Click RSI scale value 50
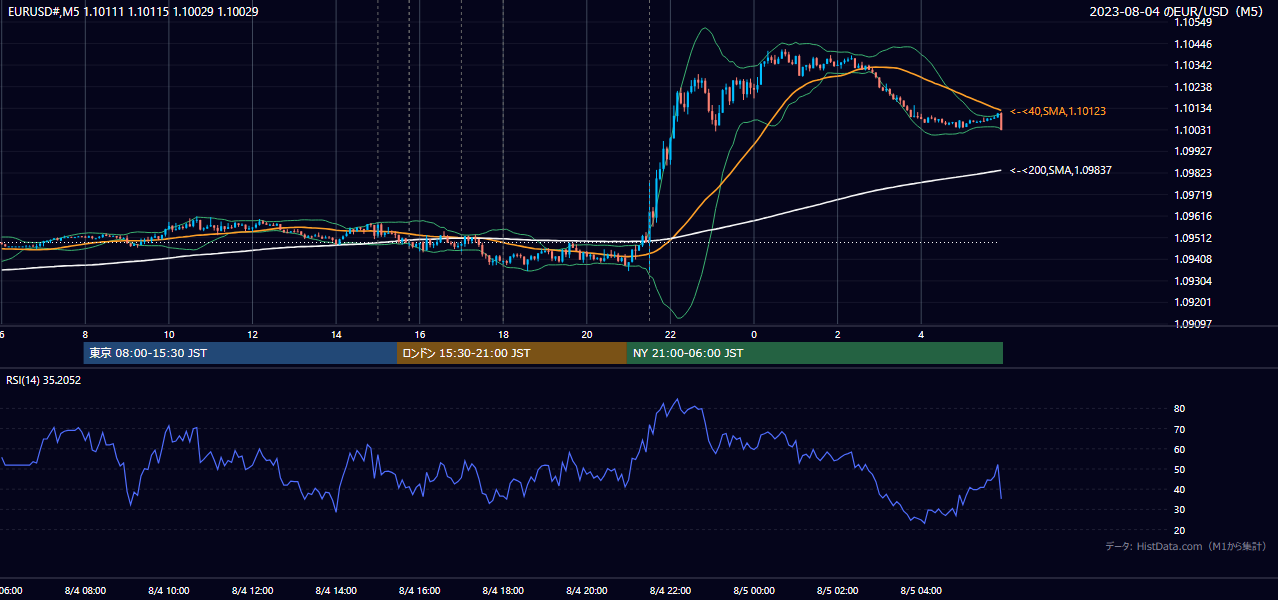 point(1180,469)
